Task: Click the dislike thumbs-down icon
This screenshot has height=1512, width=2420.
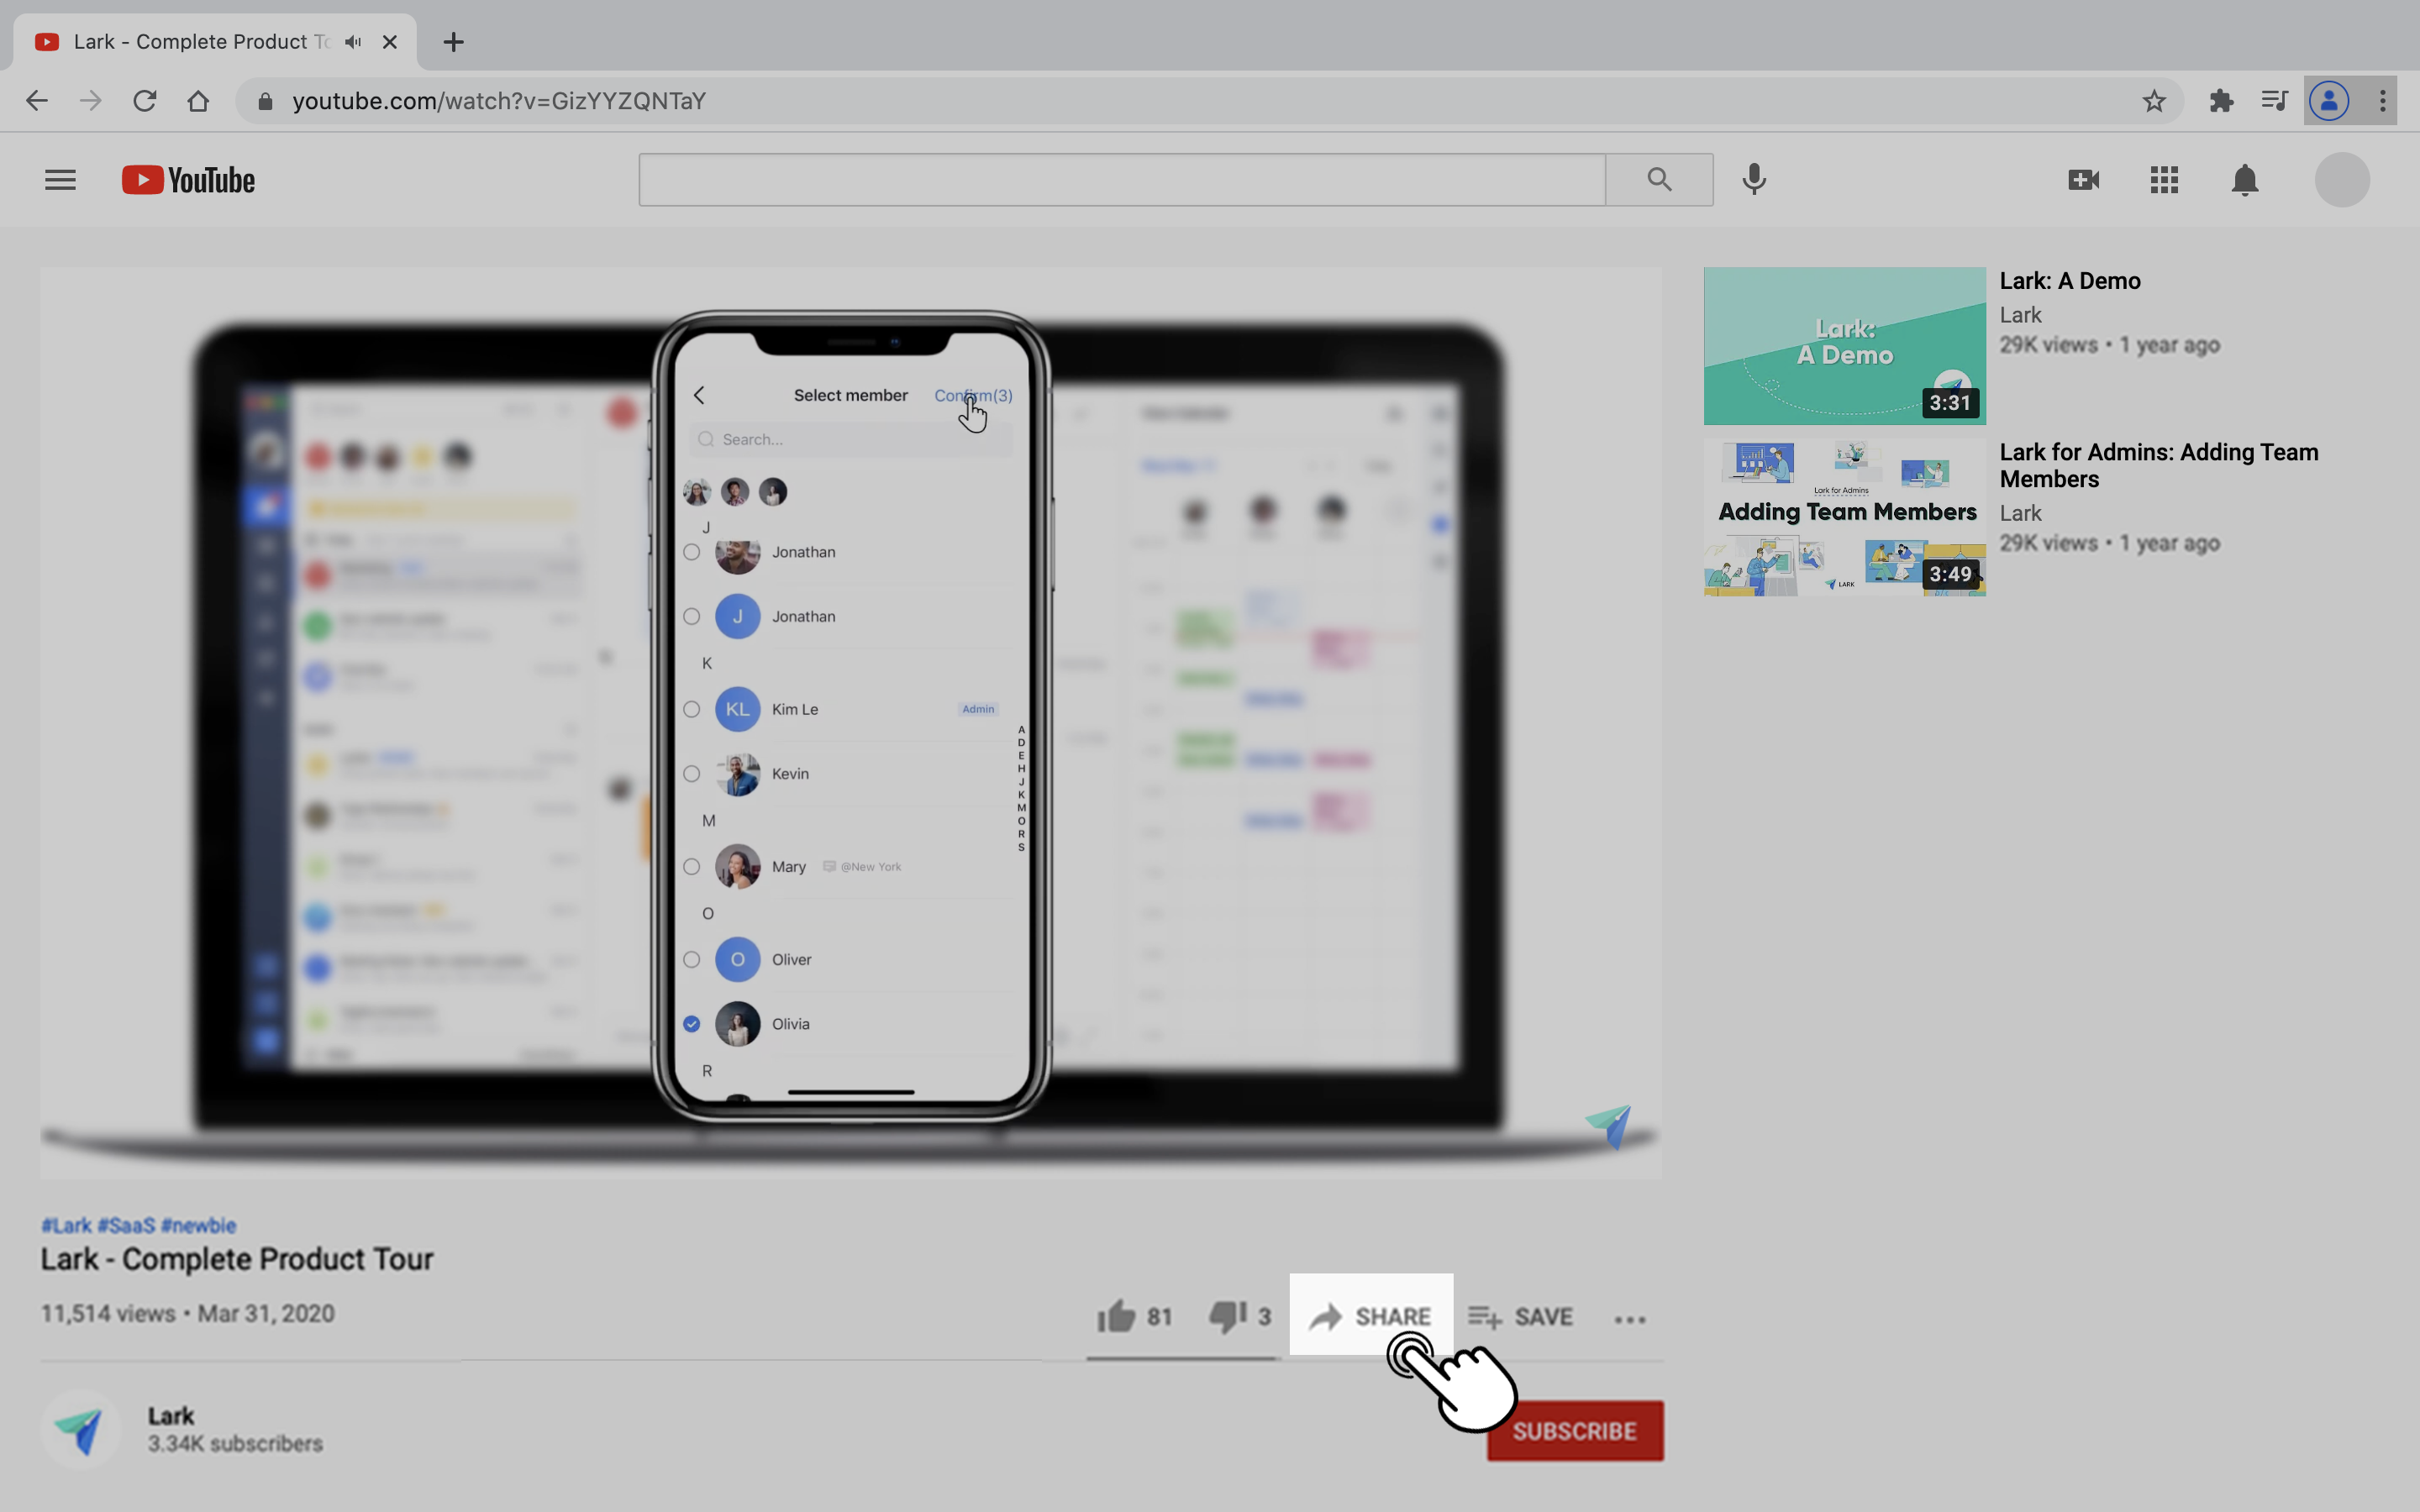Action: (1230, 1315)
